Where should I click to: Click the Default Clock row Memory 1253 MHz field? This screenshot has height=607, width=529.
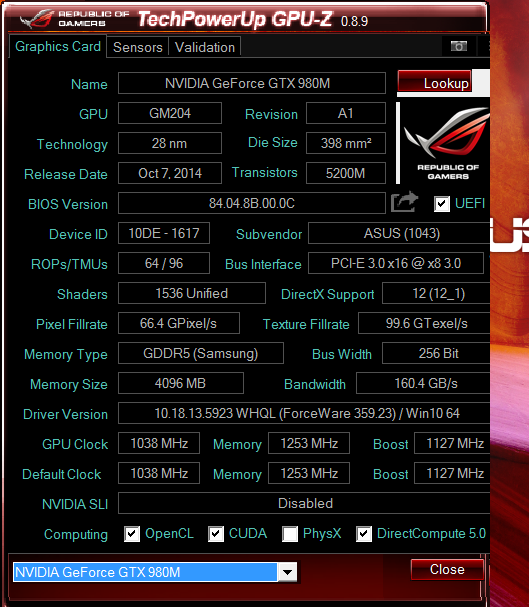[x=309, y=473]
